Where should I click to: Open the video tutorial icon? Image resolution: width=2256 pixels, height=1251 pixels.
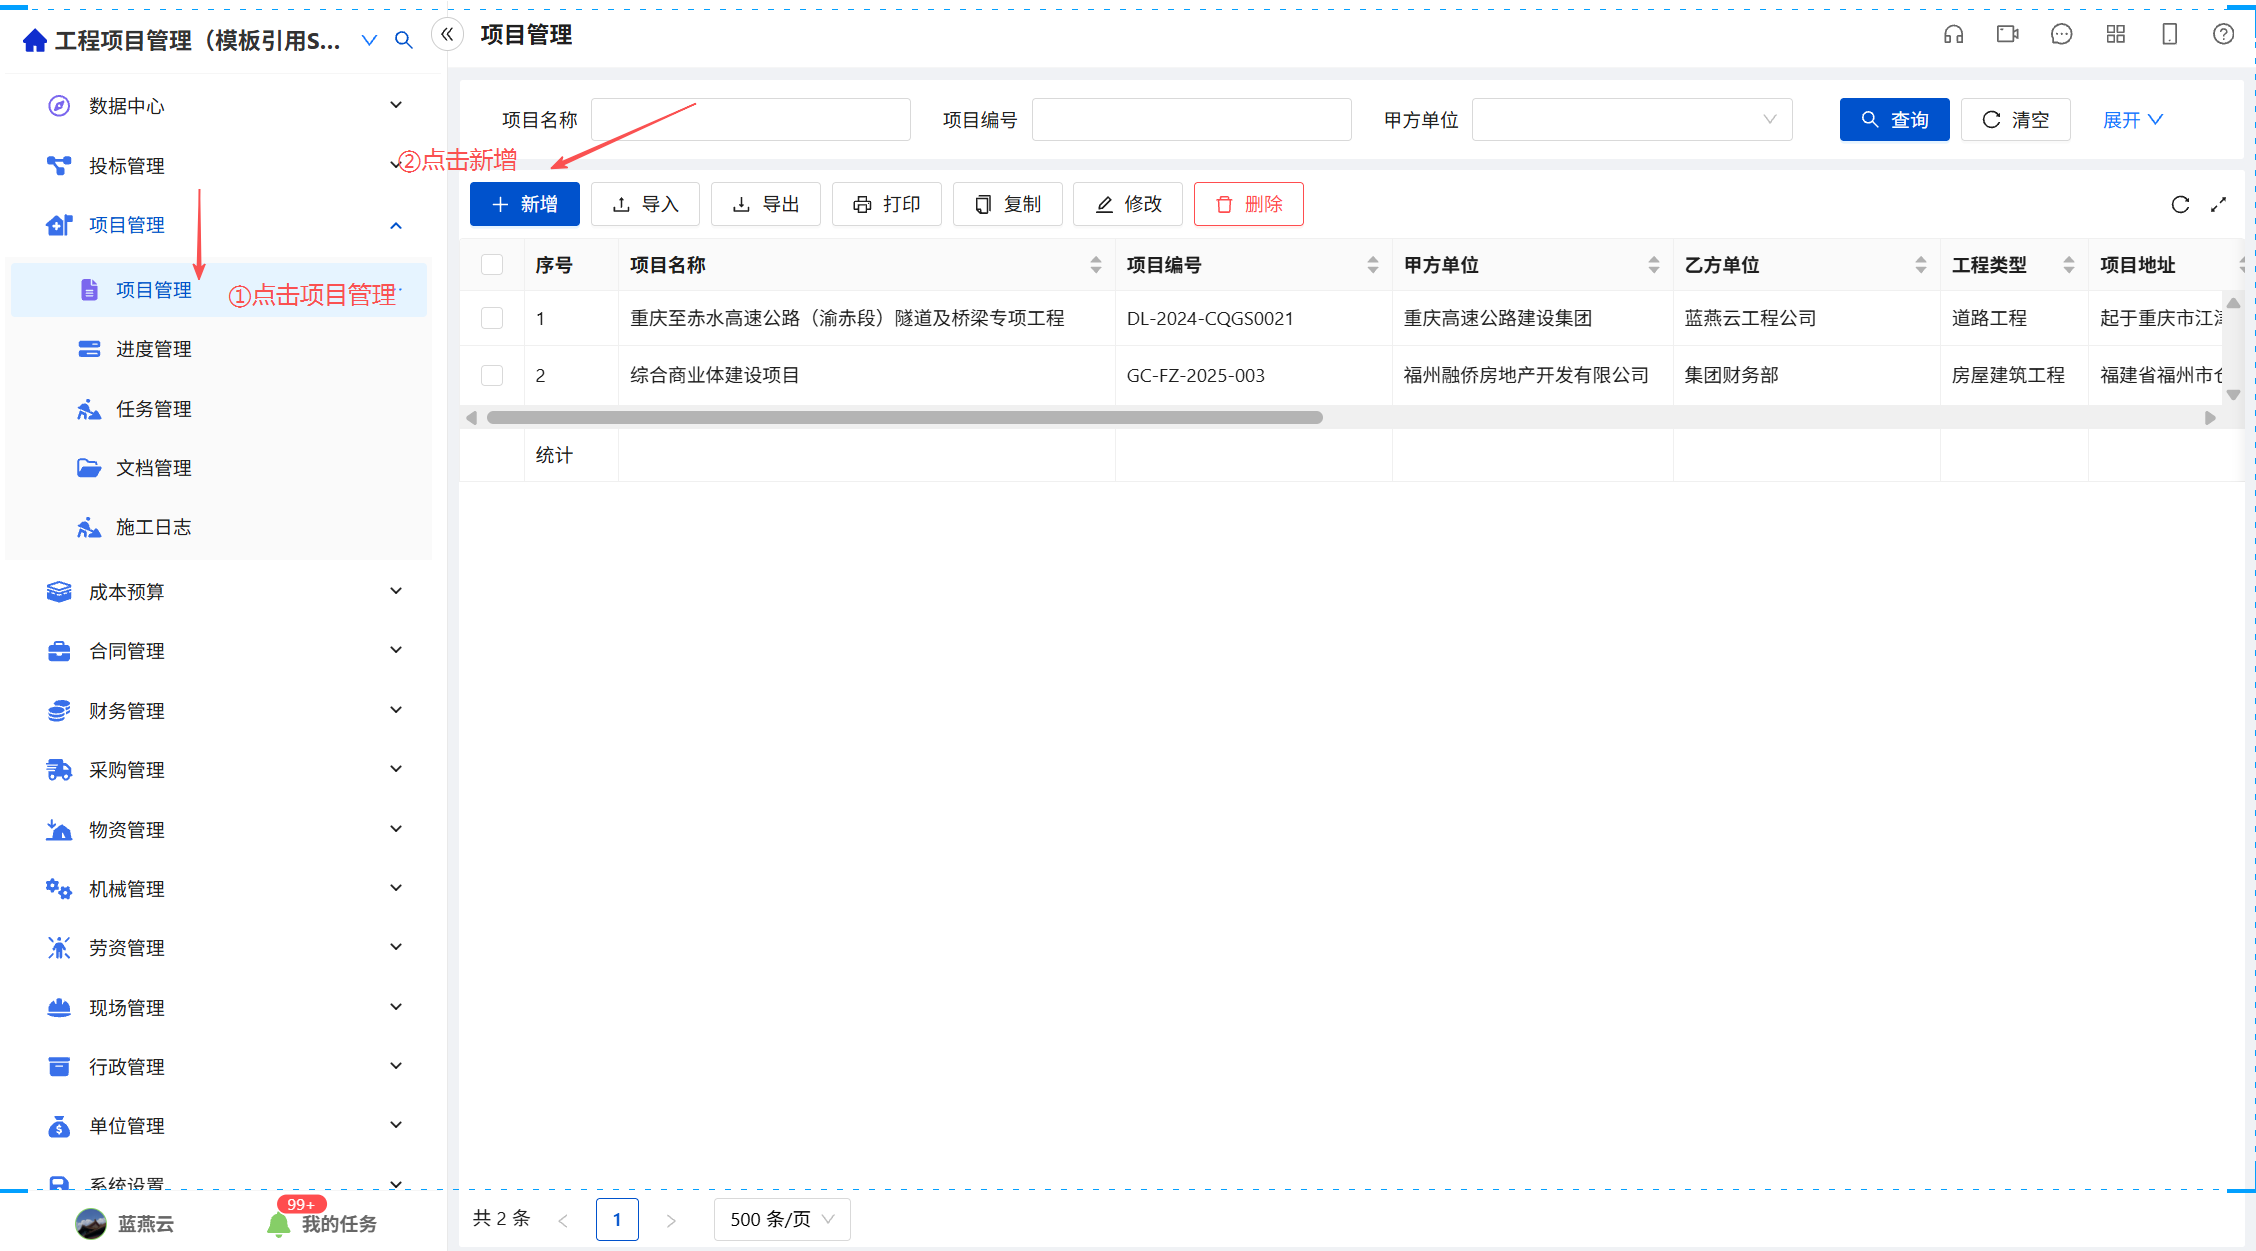(x=2007, y=35)
